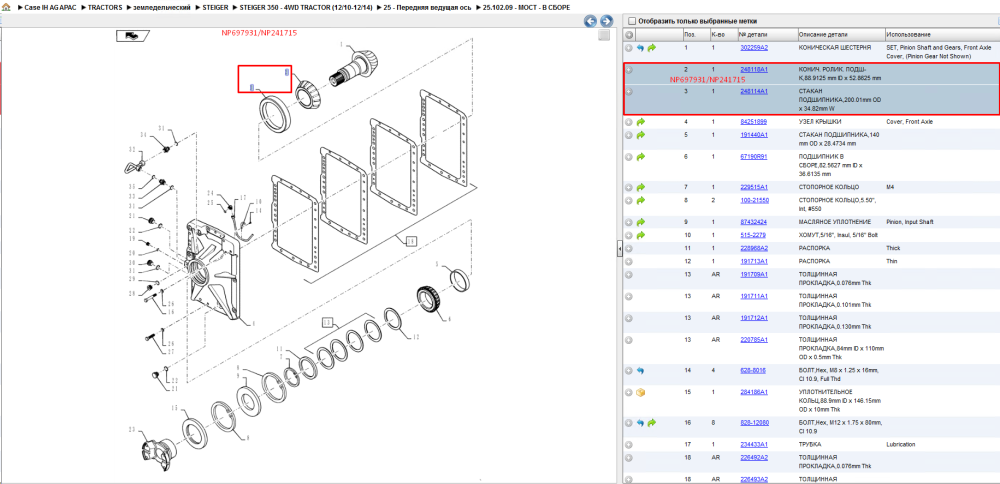Toggle 'Отобразить только выбранные метки' checkbox
Screen dimensions: 1000x484
[x=632, y=21]
